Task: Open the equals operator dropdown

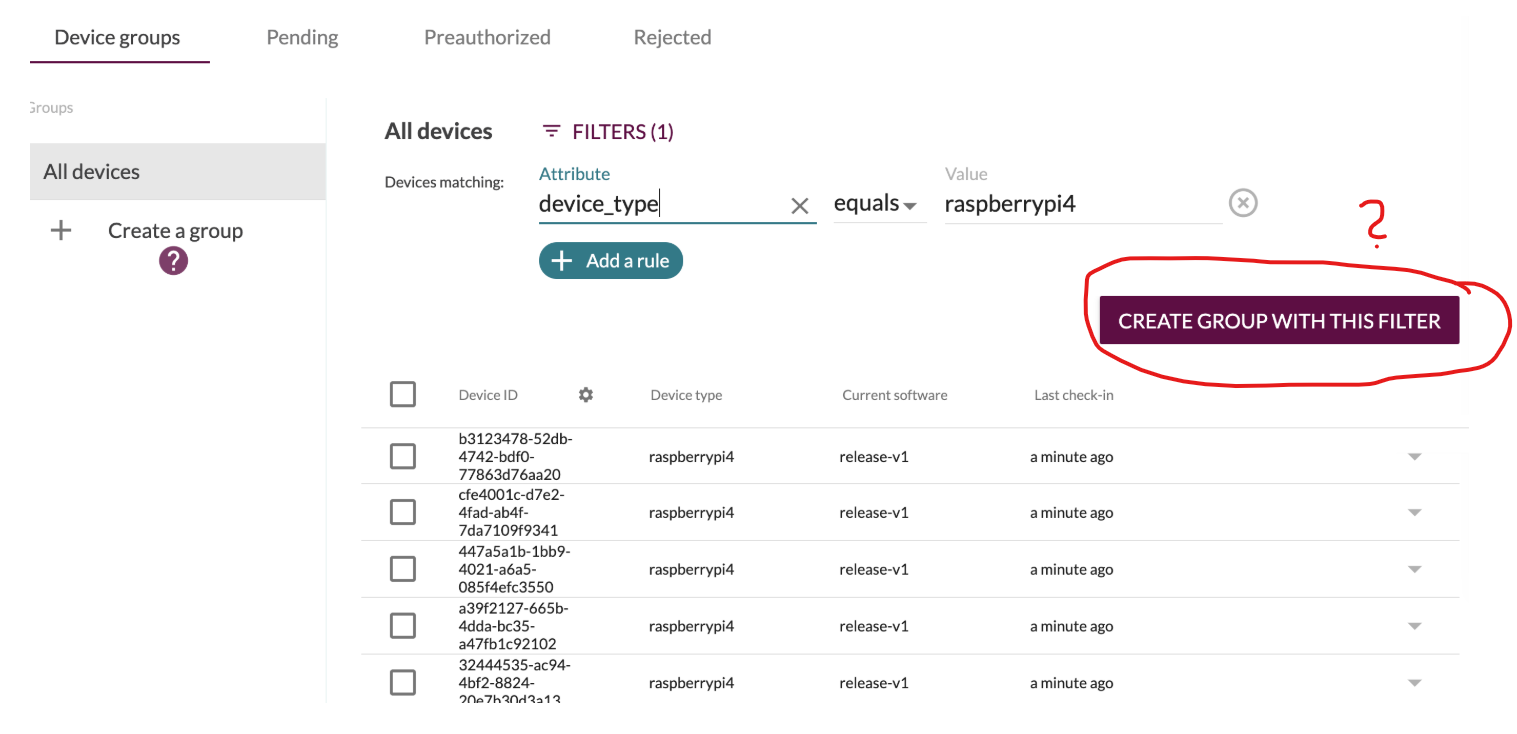Action: 876,204
